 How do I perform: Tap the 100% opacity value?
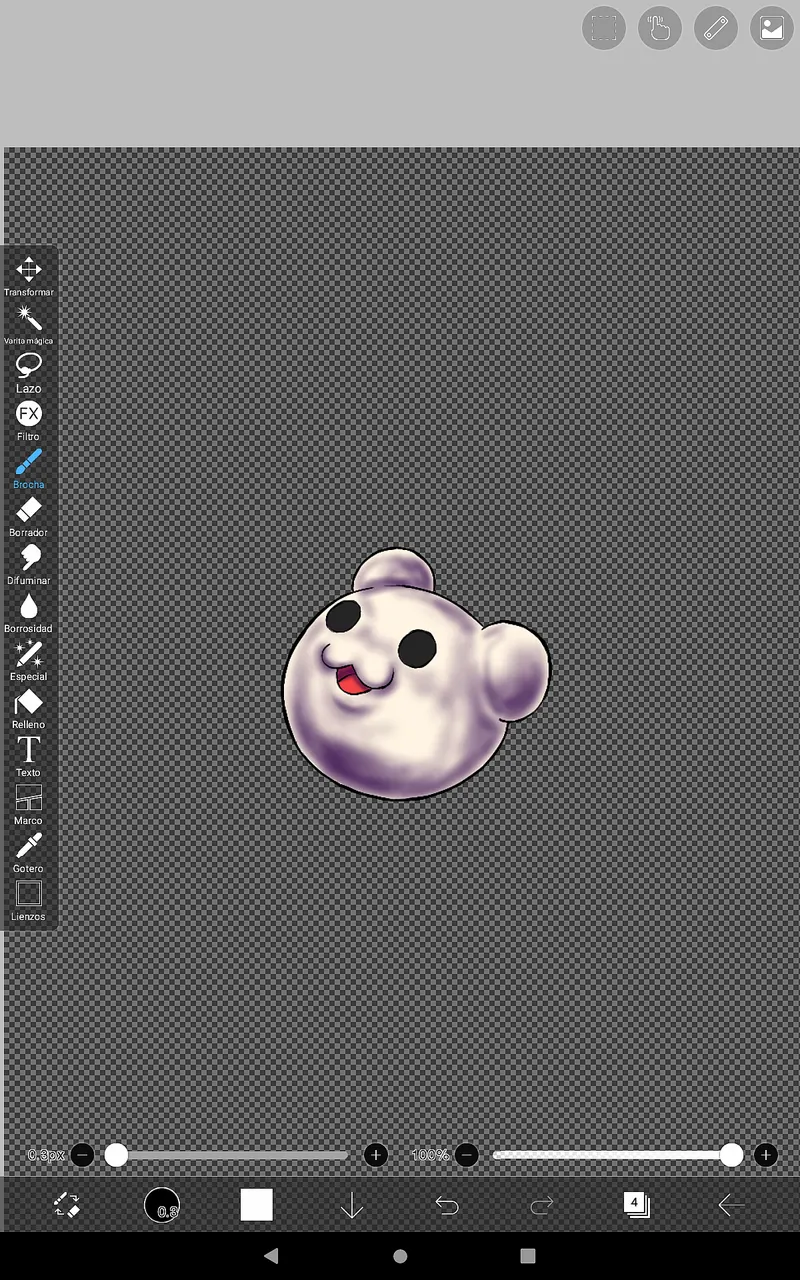[430, 1155]
